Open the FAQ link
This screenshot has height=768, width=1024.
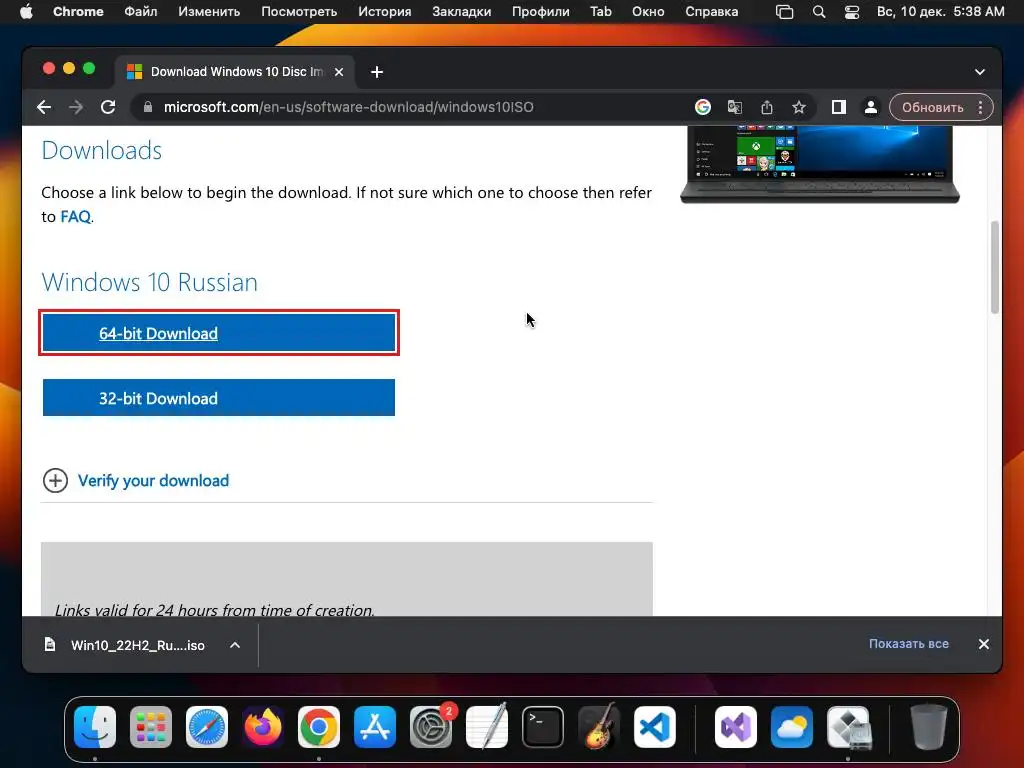click(76, 217)
